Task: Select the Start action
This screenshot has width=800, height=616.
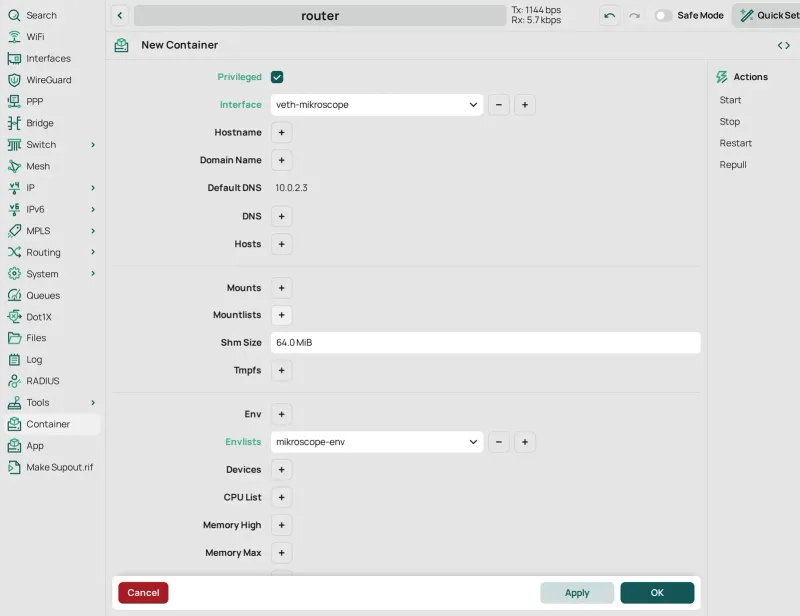Action: point(730,100)
